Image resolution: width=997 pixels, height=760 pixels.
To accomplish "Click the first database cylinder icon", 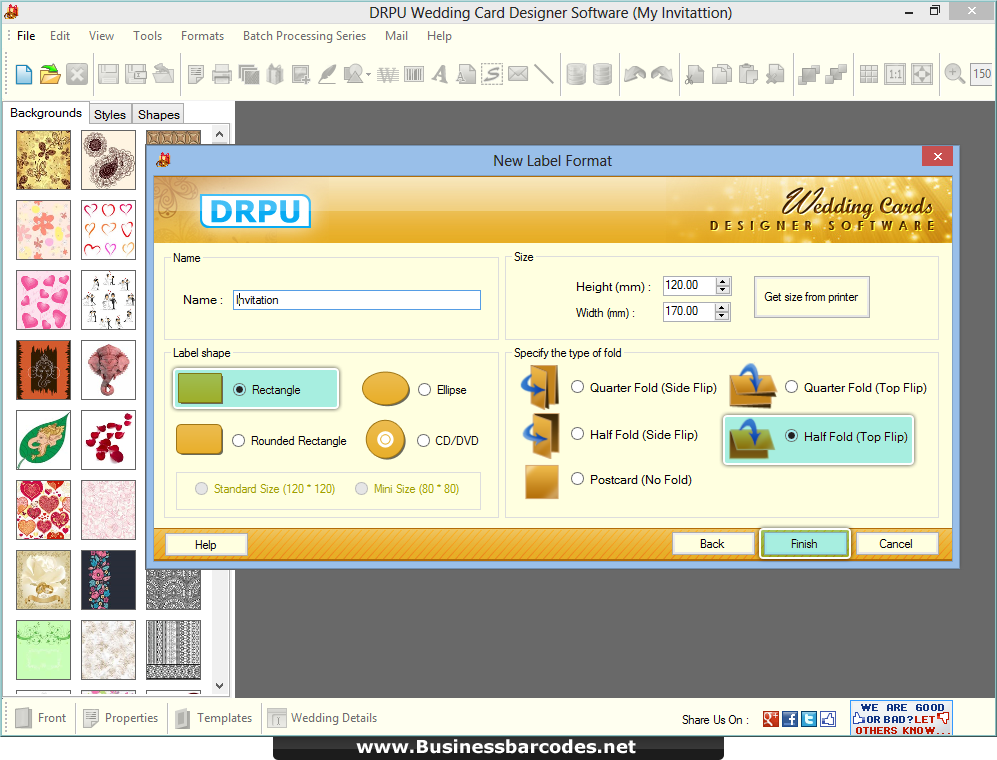I will pos(575,74).
